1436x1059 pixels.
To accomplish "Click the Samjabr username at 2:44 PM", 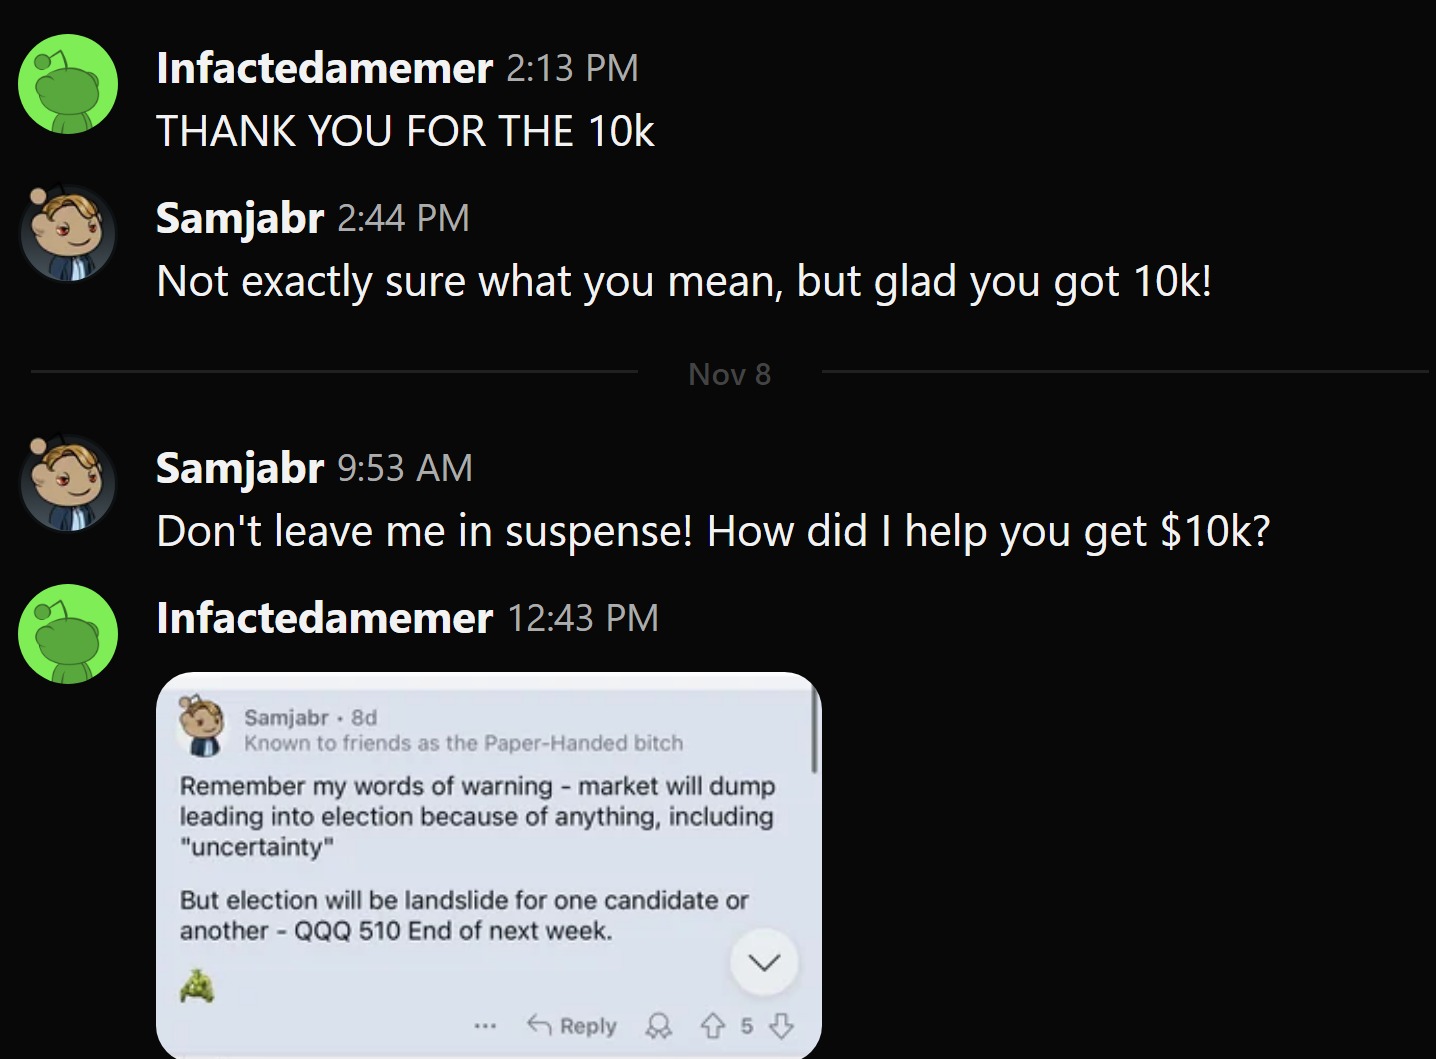I will [x=240, y=218].
